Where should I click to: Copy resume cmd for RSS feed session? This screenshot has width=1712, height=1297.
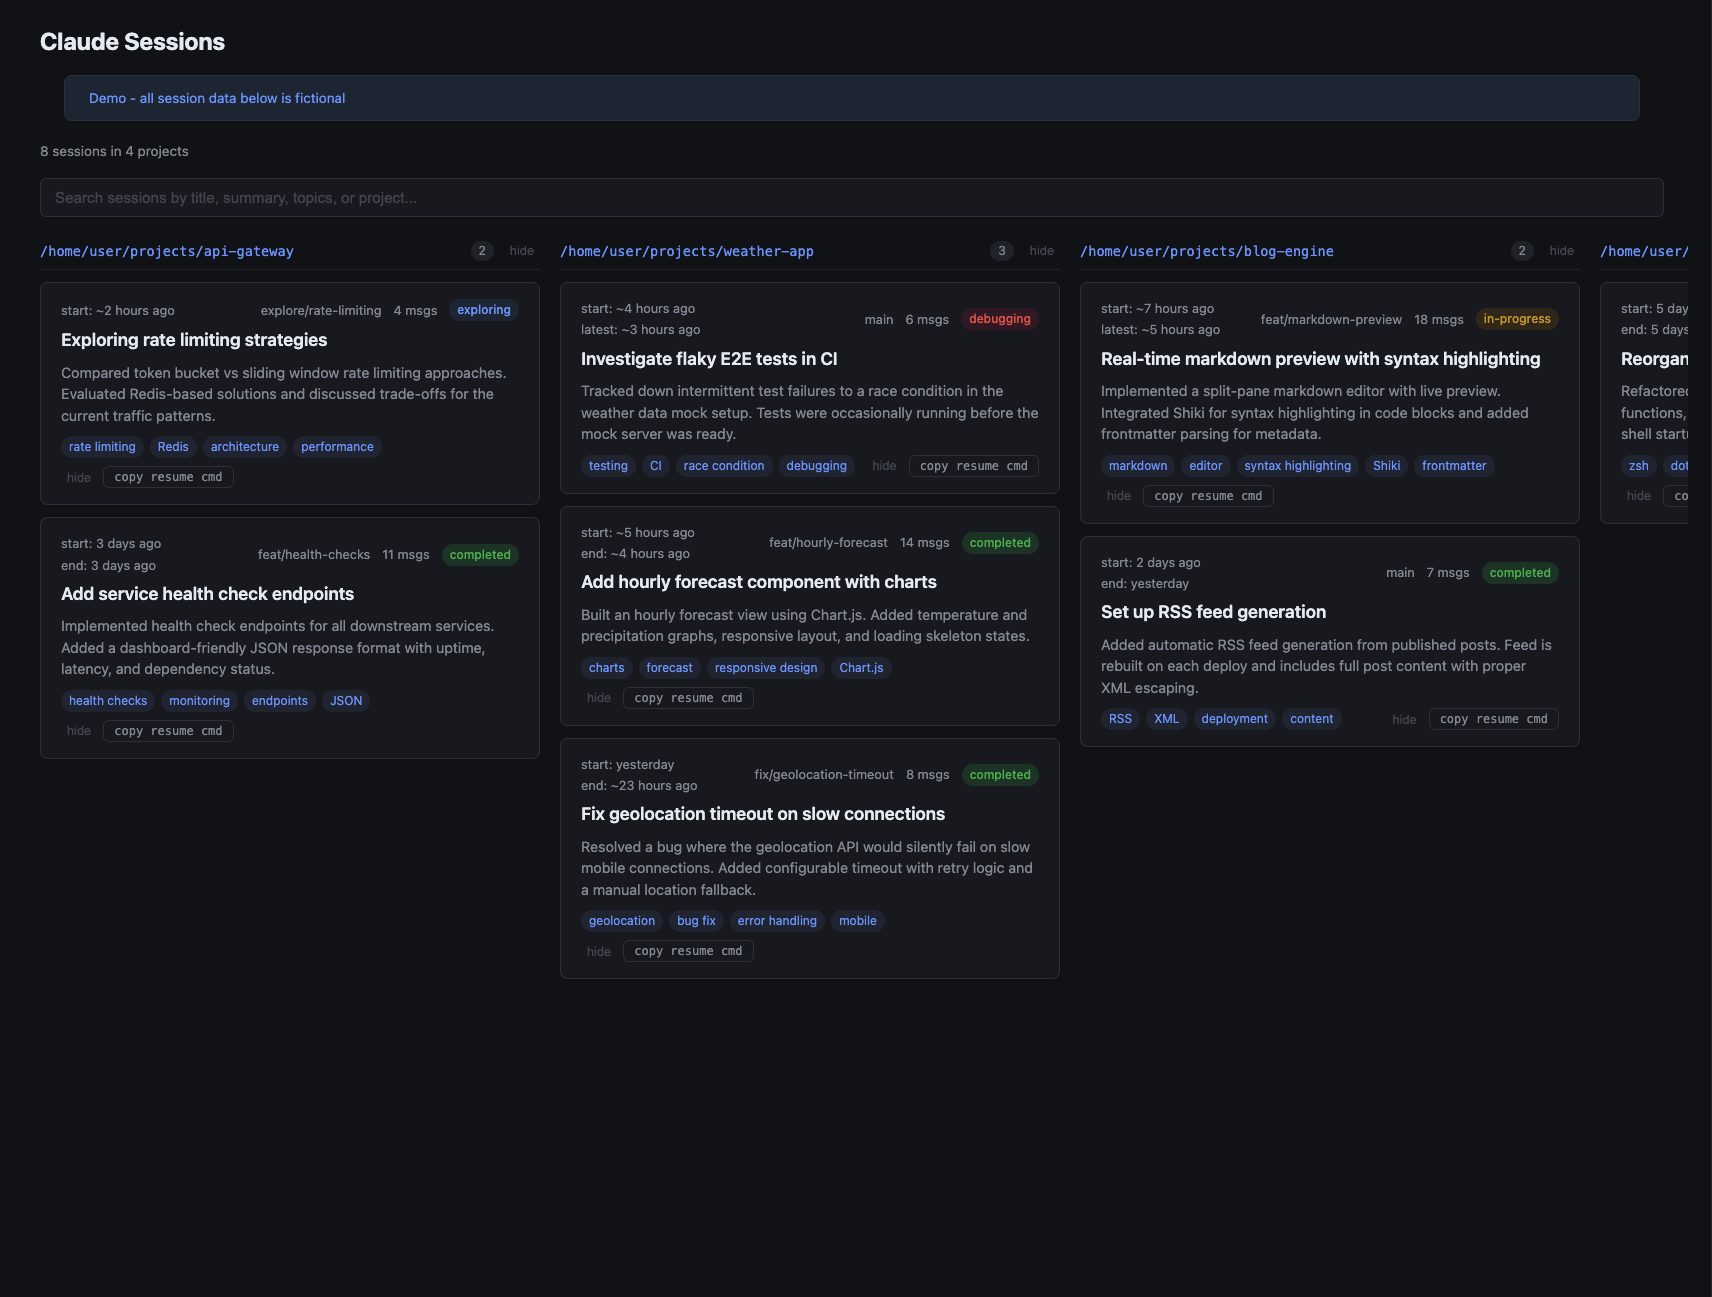(1493, 719)
